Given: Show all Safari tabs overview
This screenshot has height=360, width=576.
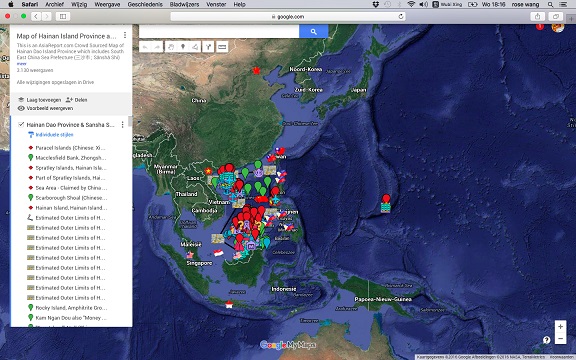Looking at the screenshot, I should click(x=555, y=16).
